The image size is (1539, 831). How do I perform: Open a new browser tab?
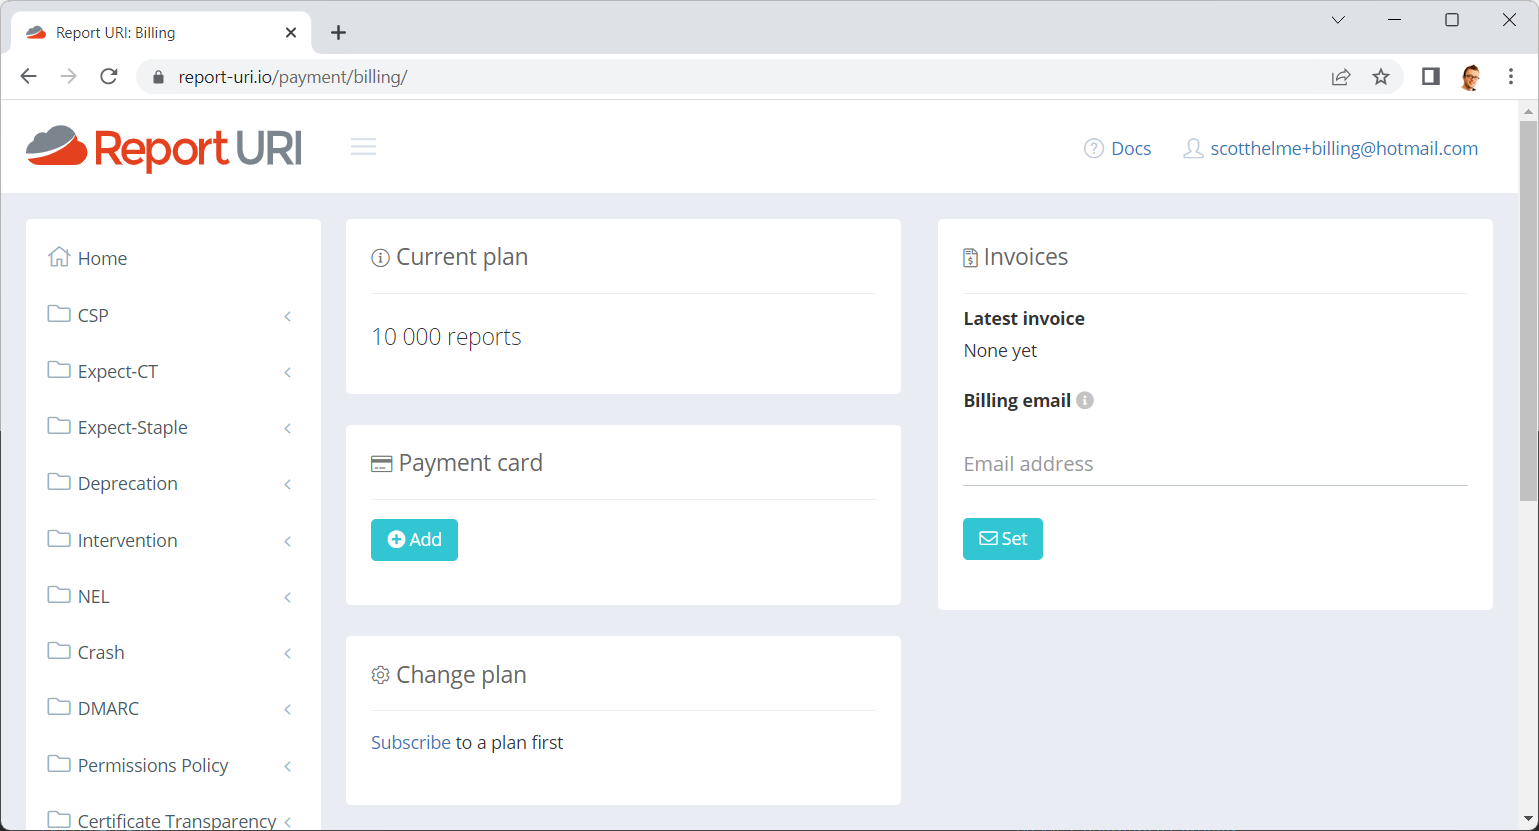[338, 33]
